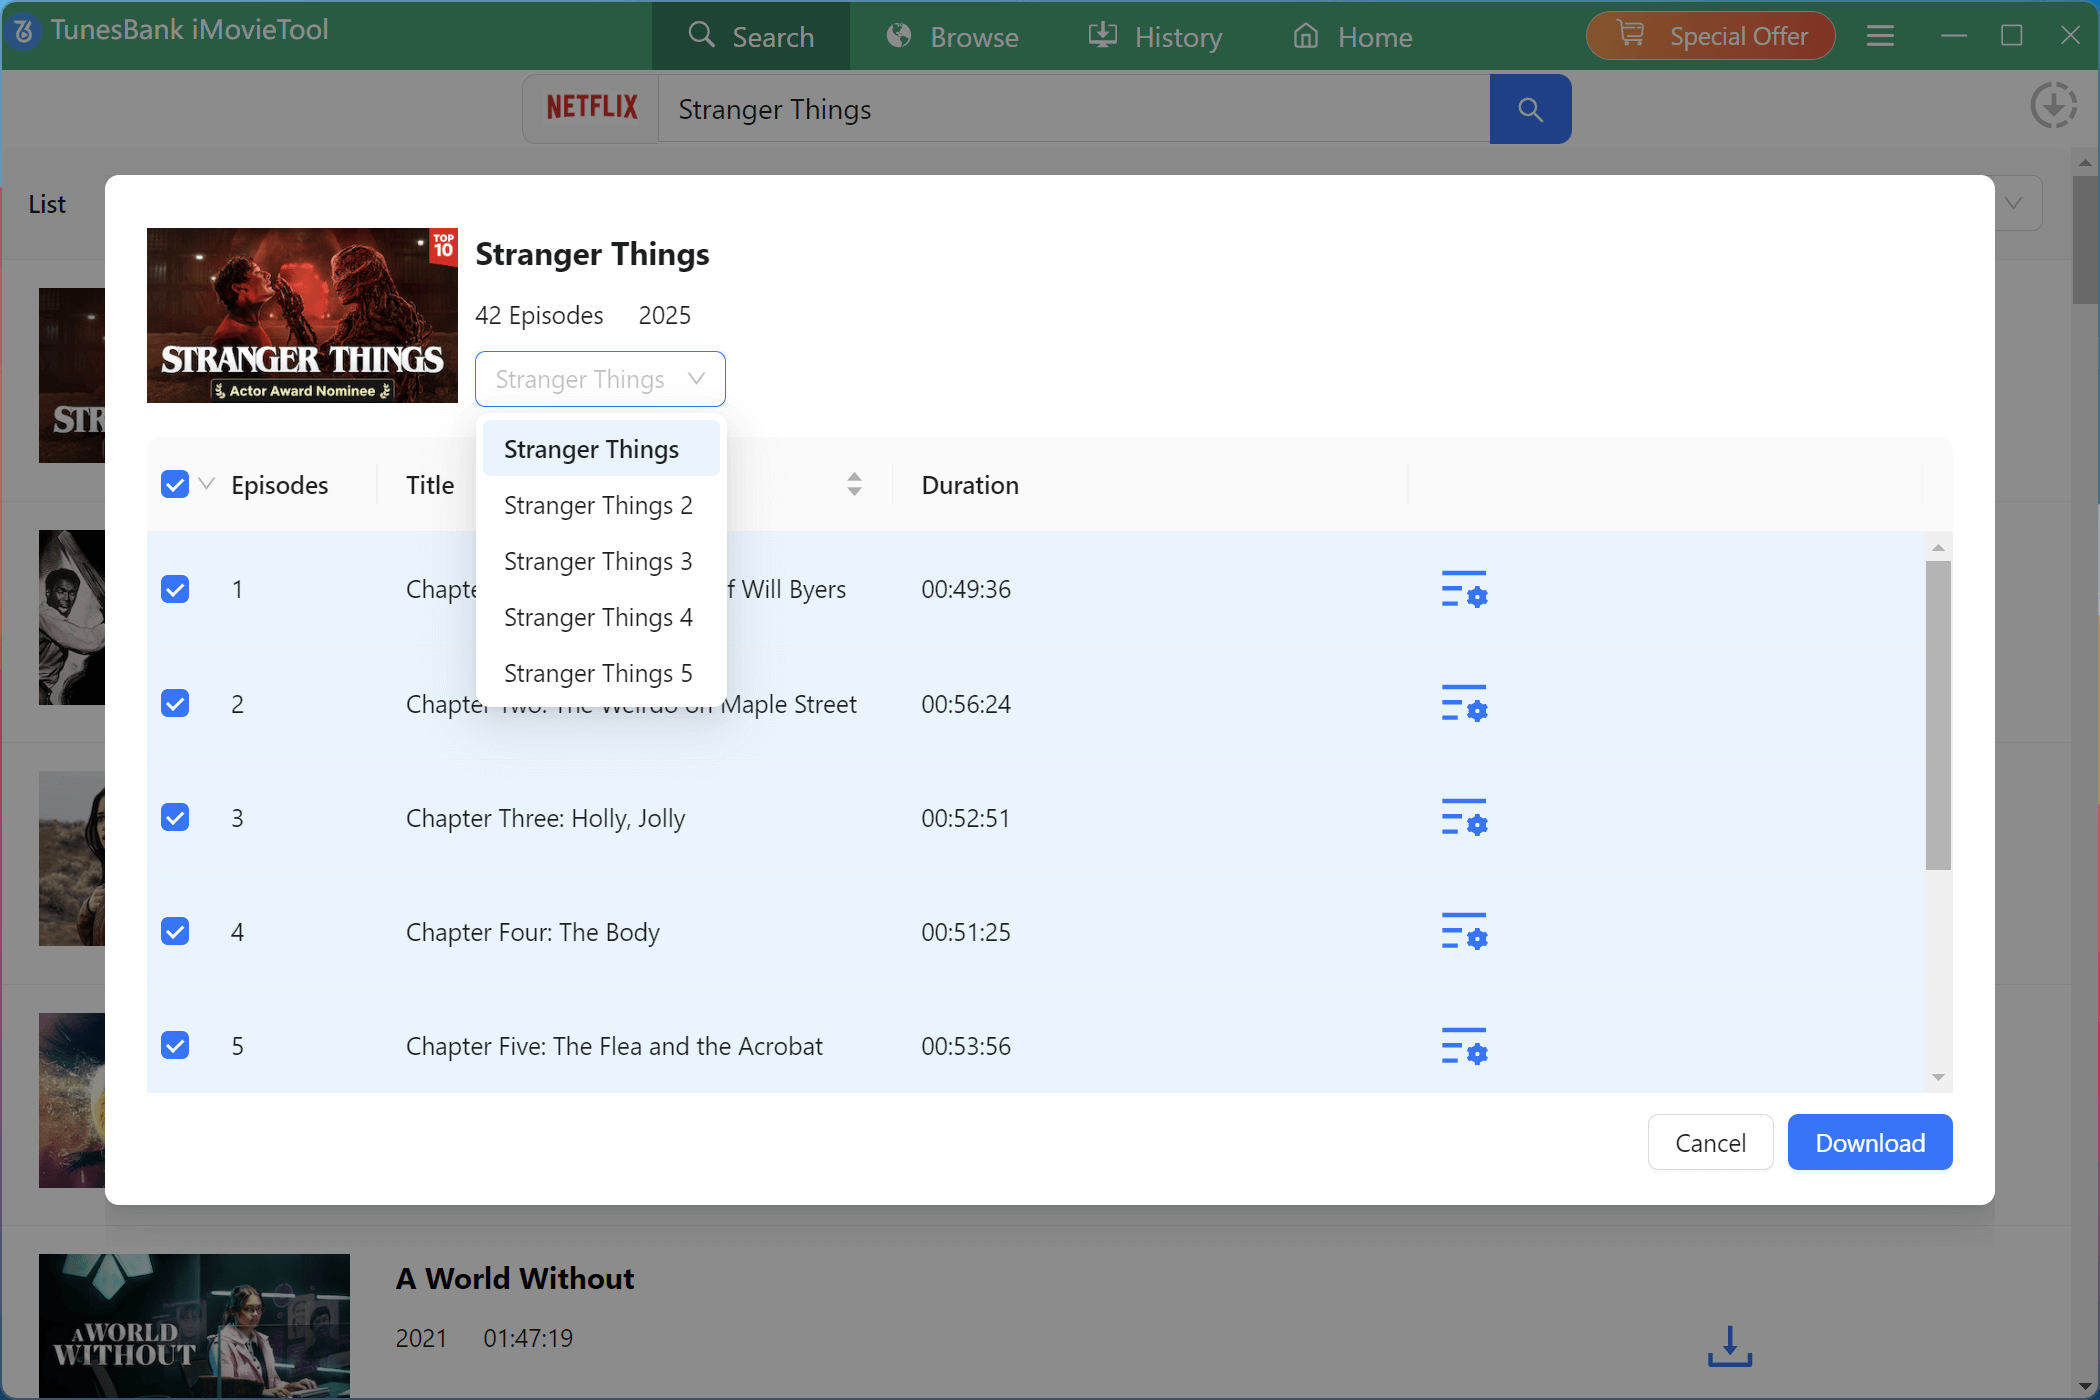
Task: Open output settings for Chapter Four: The Body
Action: pyautogui.click(x=1463, y=933)
